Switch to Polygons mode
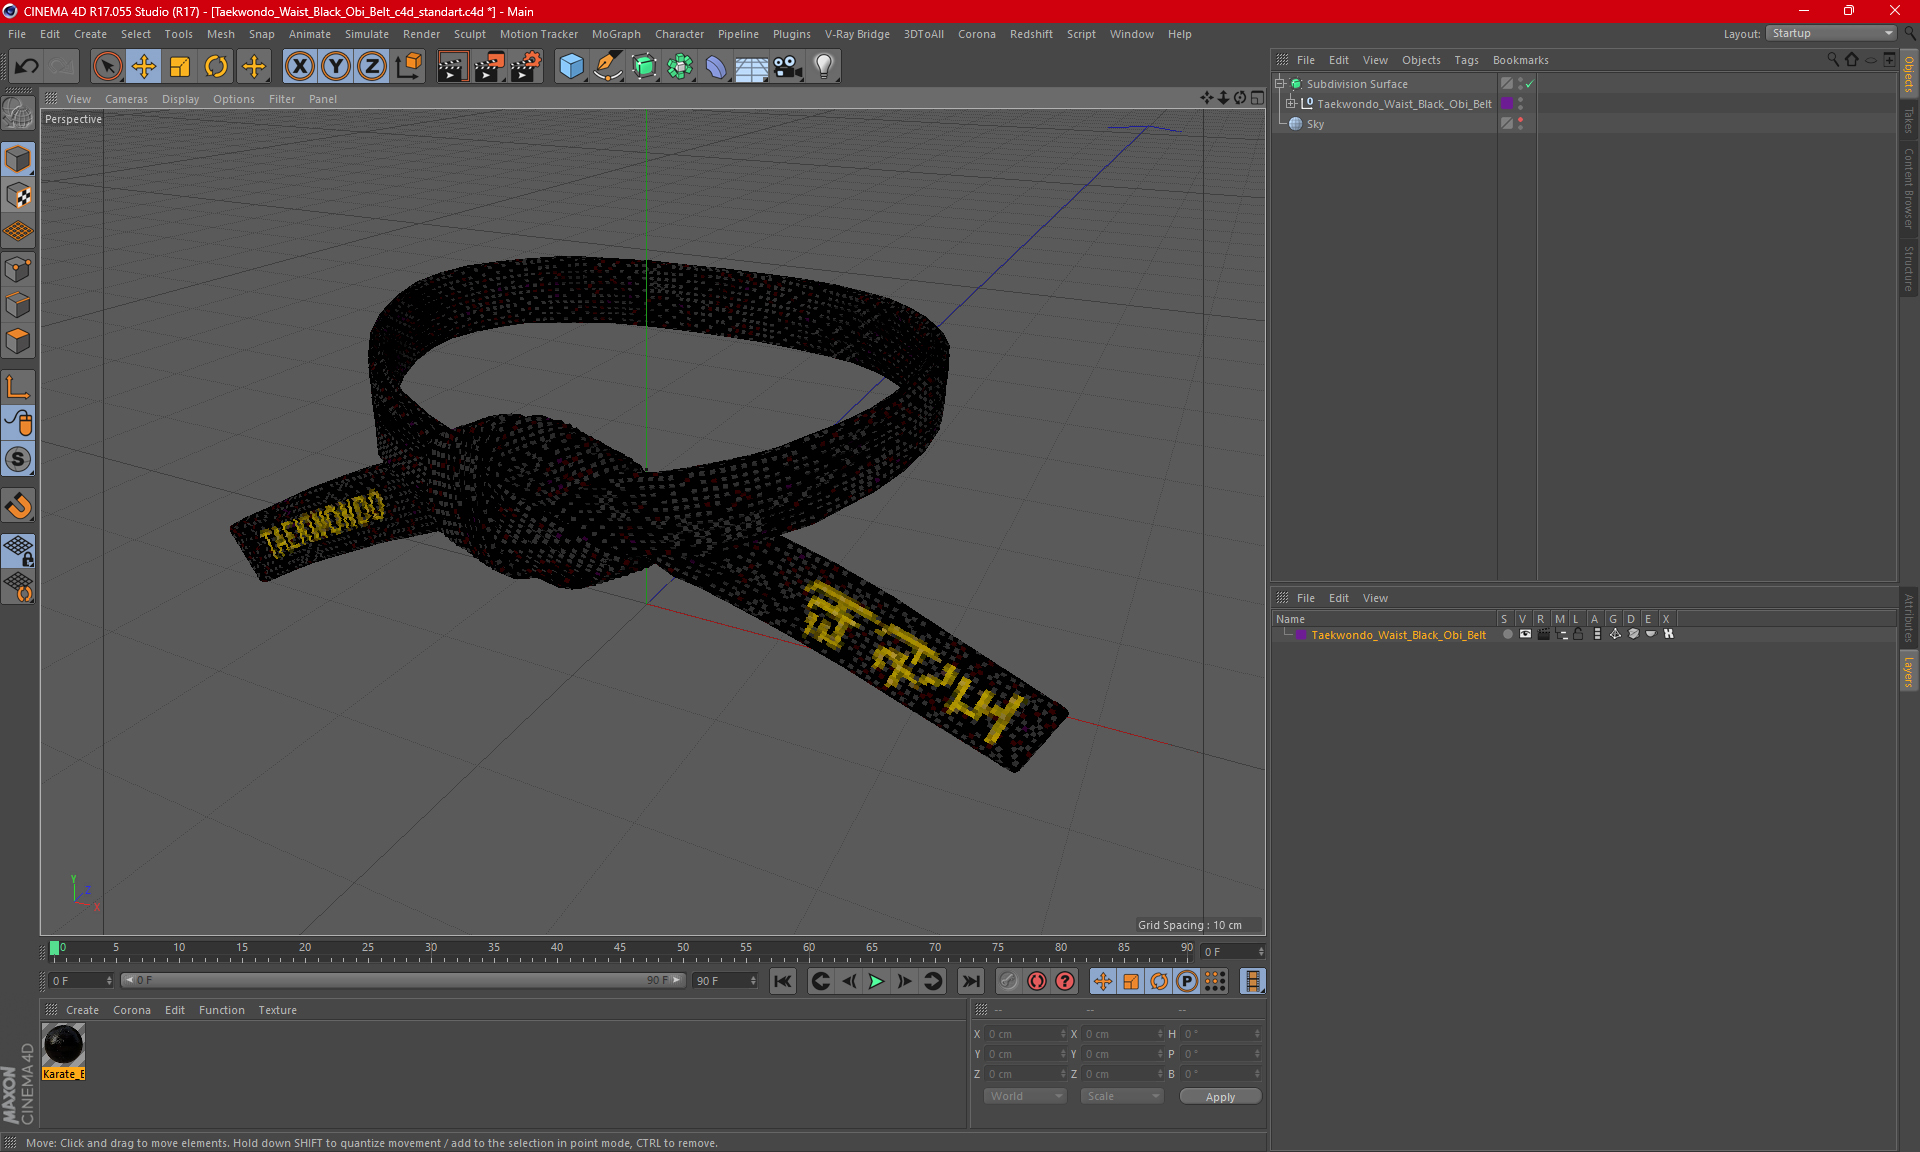This screenshot has width=1920, height=1152. pyautogui.click(x=19, y=341)
